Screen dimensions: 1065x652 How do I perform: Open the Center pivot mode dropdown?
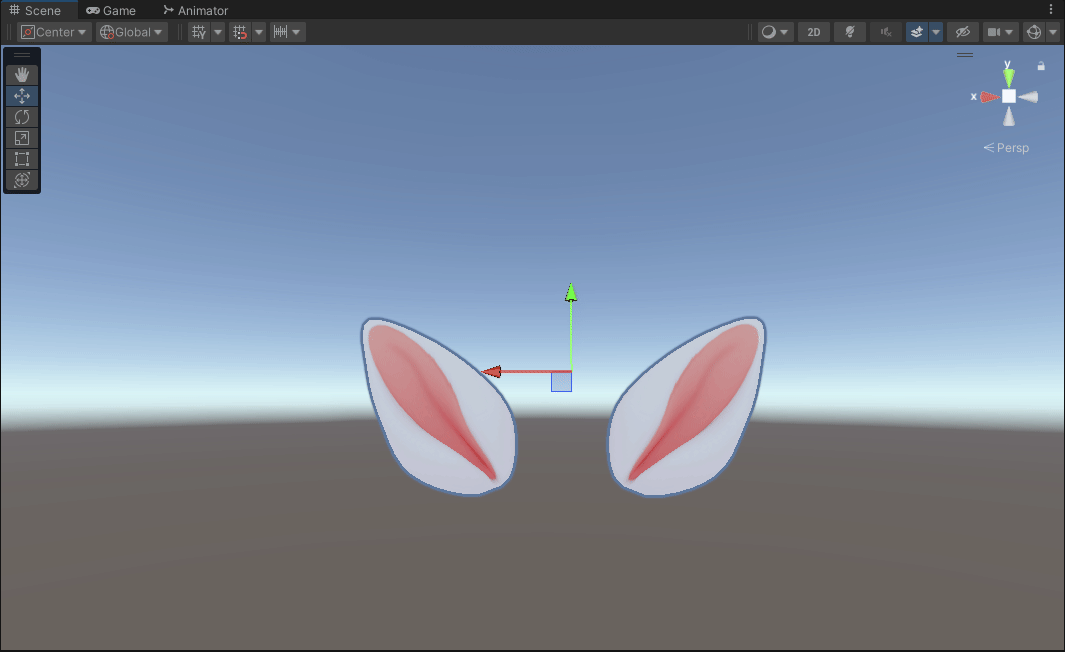[54, 32]
